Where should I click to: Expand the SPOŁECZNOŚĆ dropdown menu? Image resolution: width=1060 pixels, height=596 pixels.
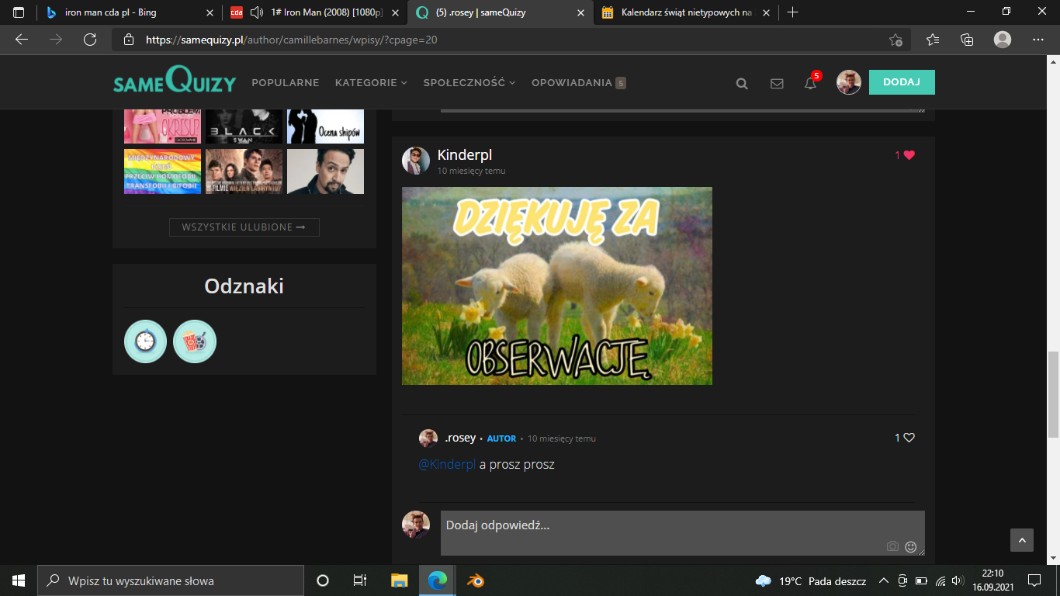[469, 83]
